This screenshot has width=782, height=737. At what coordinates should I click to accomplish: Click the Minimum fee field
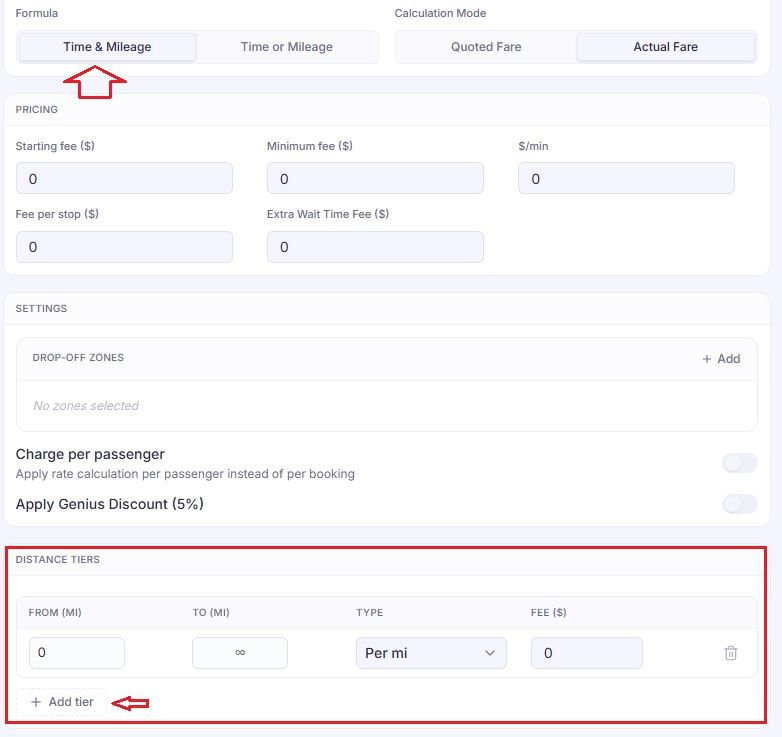375,178
